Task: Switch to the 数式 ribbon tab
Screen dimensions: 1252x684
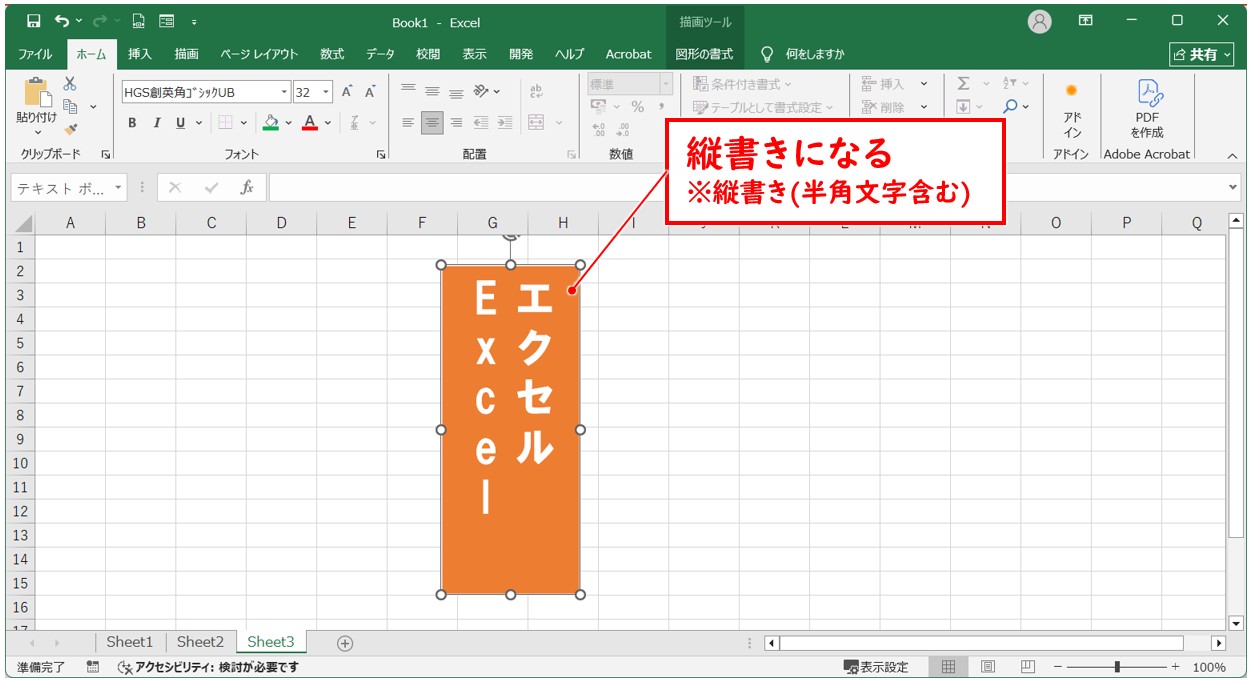Action: (x=332, y=54)
